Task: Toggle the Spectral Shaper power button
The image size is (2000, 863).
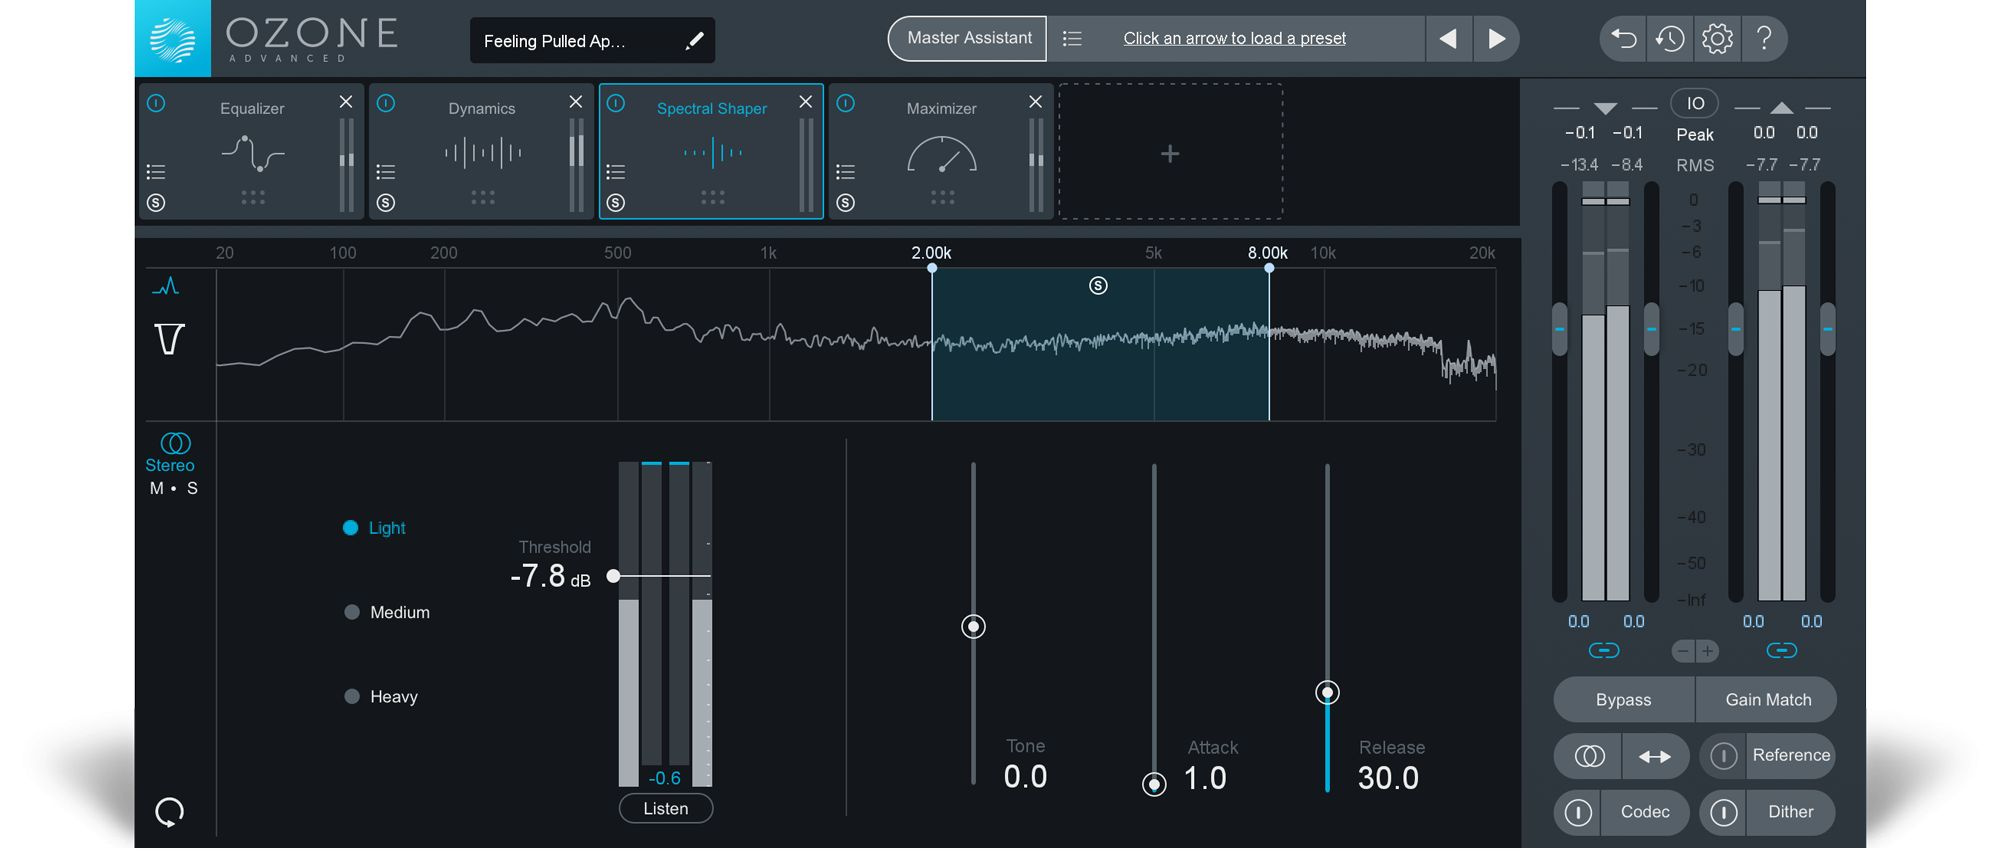Action: pos(616,104)
